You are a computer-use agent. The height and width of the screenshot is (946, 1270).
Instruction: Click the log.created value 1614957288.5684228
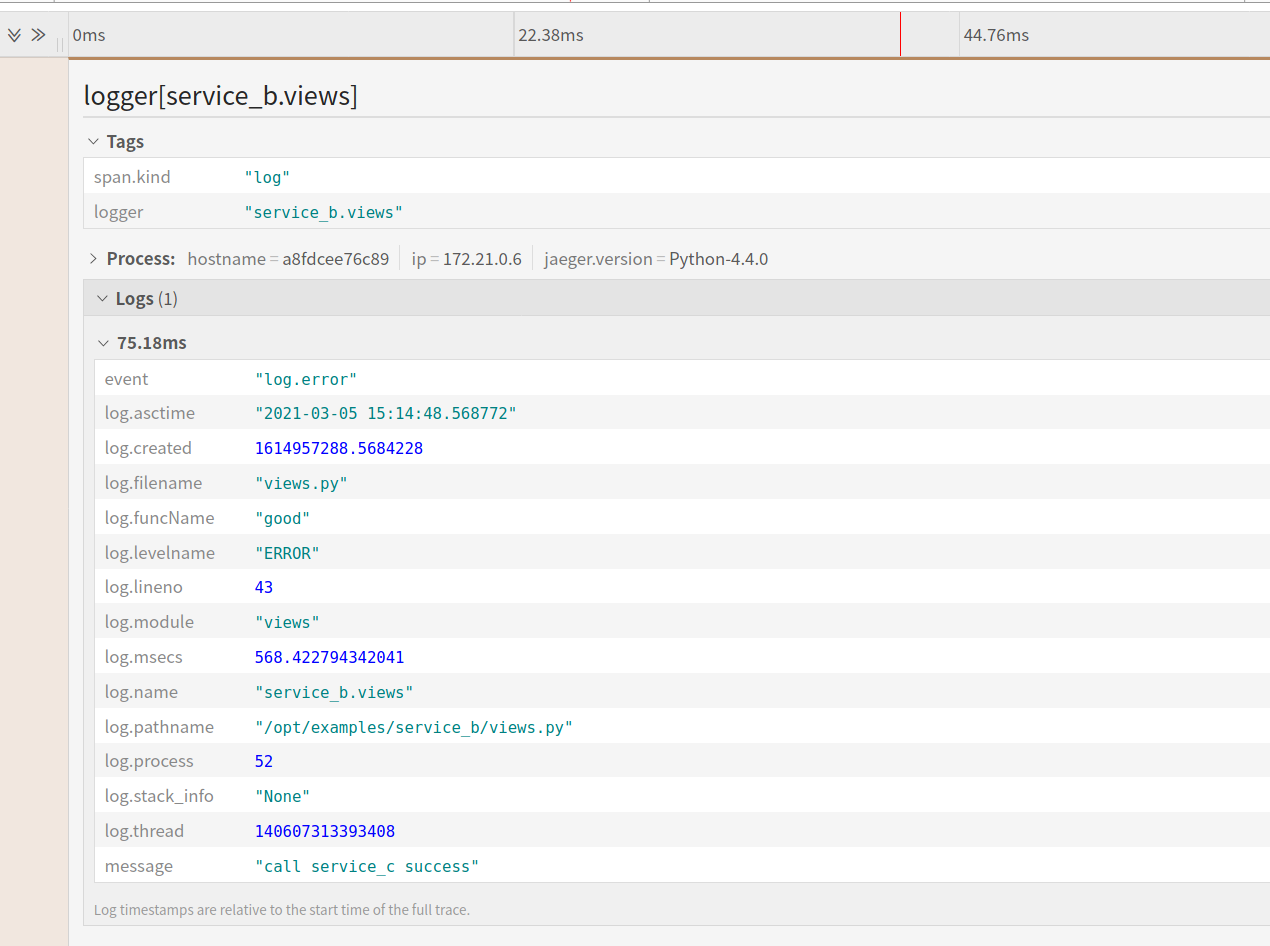coord(339,448)
